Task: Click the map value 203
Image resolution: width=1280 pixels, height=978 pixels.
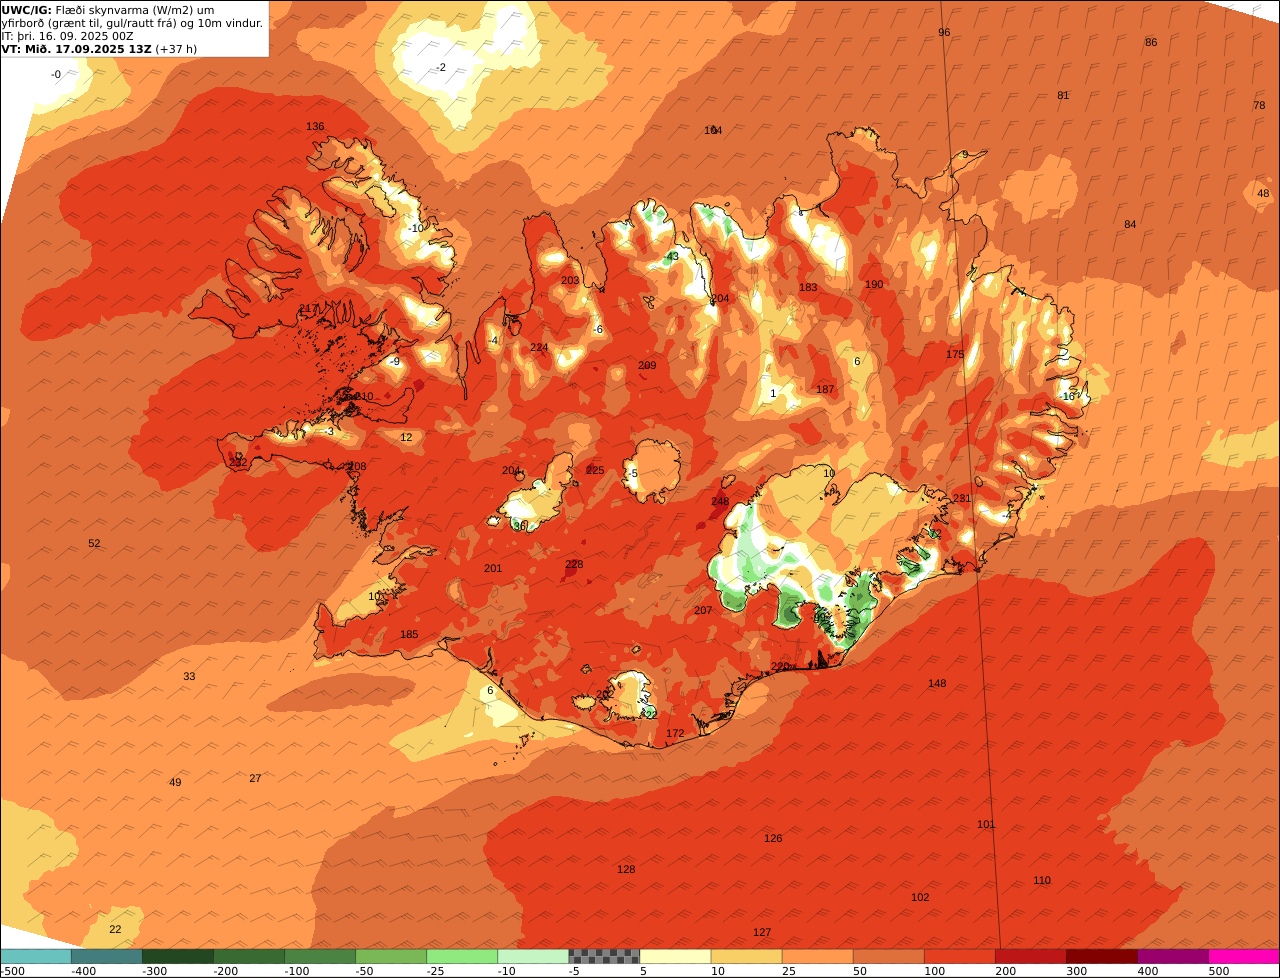Action: point(570,281)
